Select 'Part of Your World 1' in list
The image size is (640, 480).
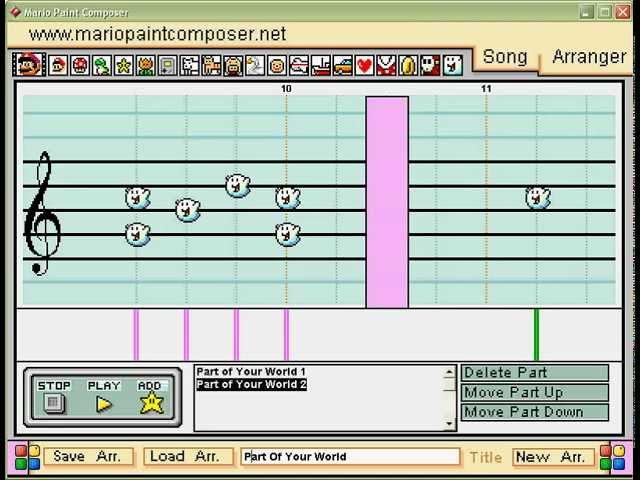[x=251, y=372]
